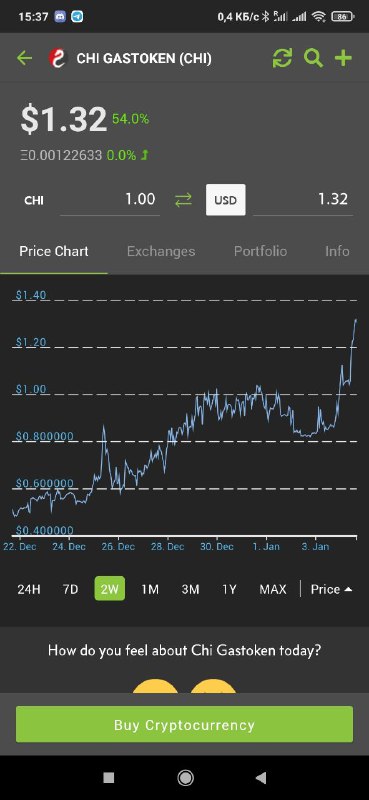
Task: Open search with magnifier icon
Action: pyautogui.click(x=313, y=58)
